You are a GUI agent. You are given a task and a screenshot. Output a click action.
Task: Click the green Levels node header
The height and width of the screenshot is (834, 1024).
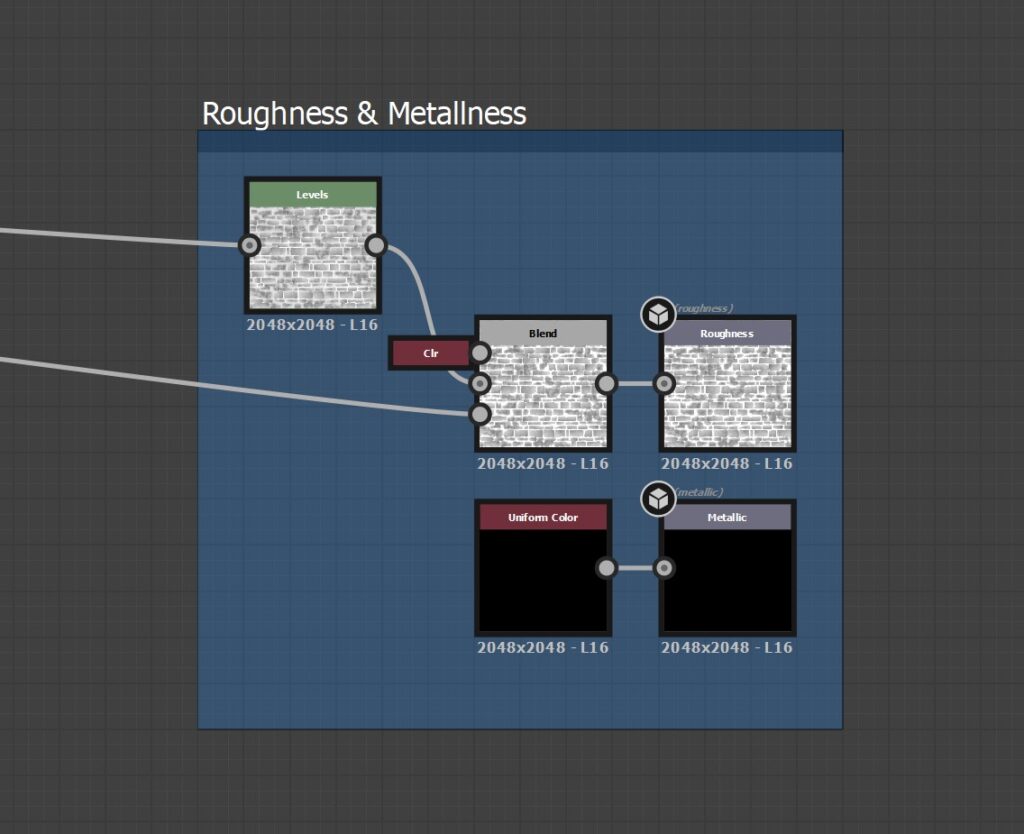pos(313,194)
